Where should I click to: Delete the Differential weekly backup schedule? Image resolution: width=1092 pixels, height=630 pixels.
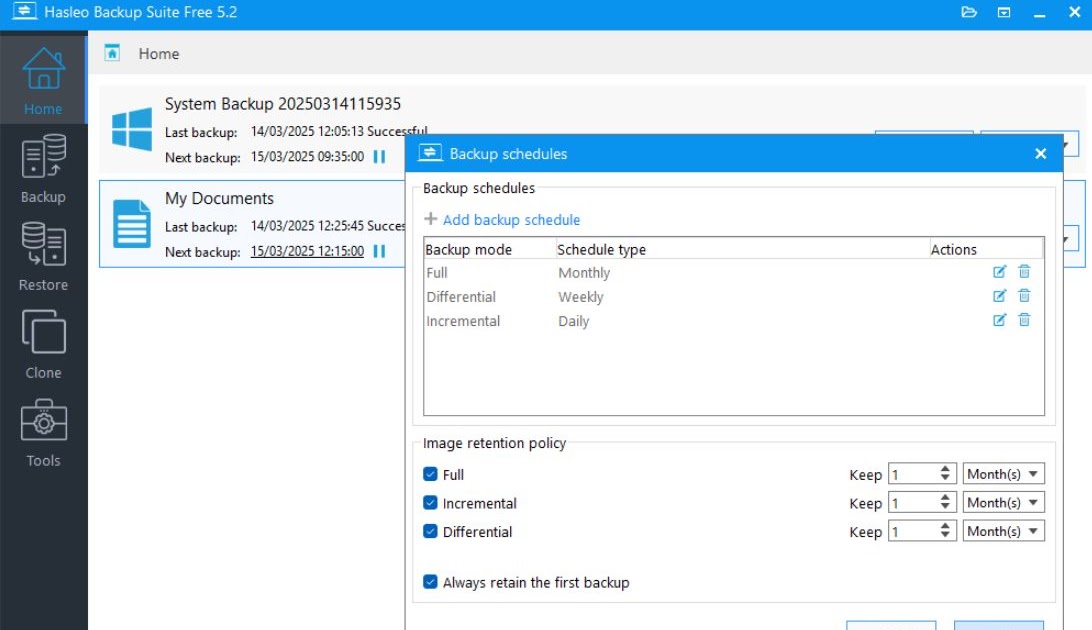(x=1024, y=296)
